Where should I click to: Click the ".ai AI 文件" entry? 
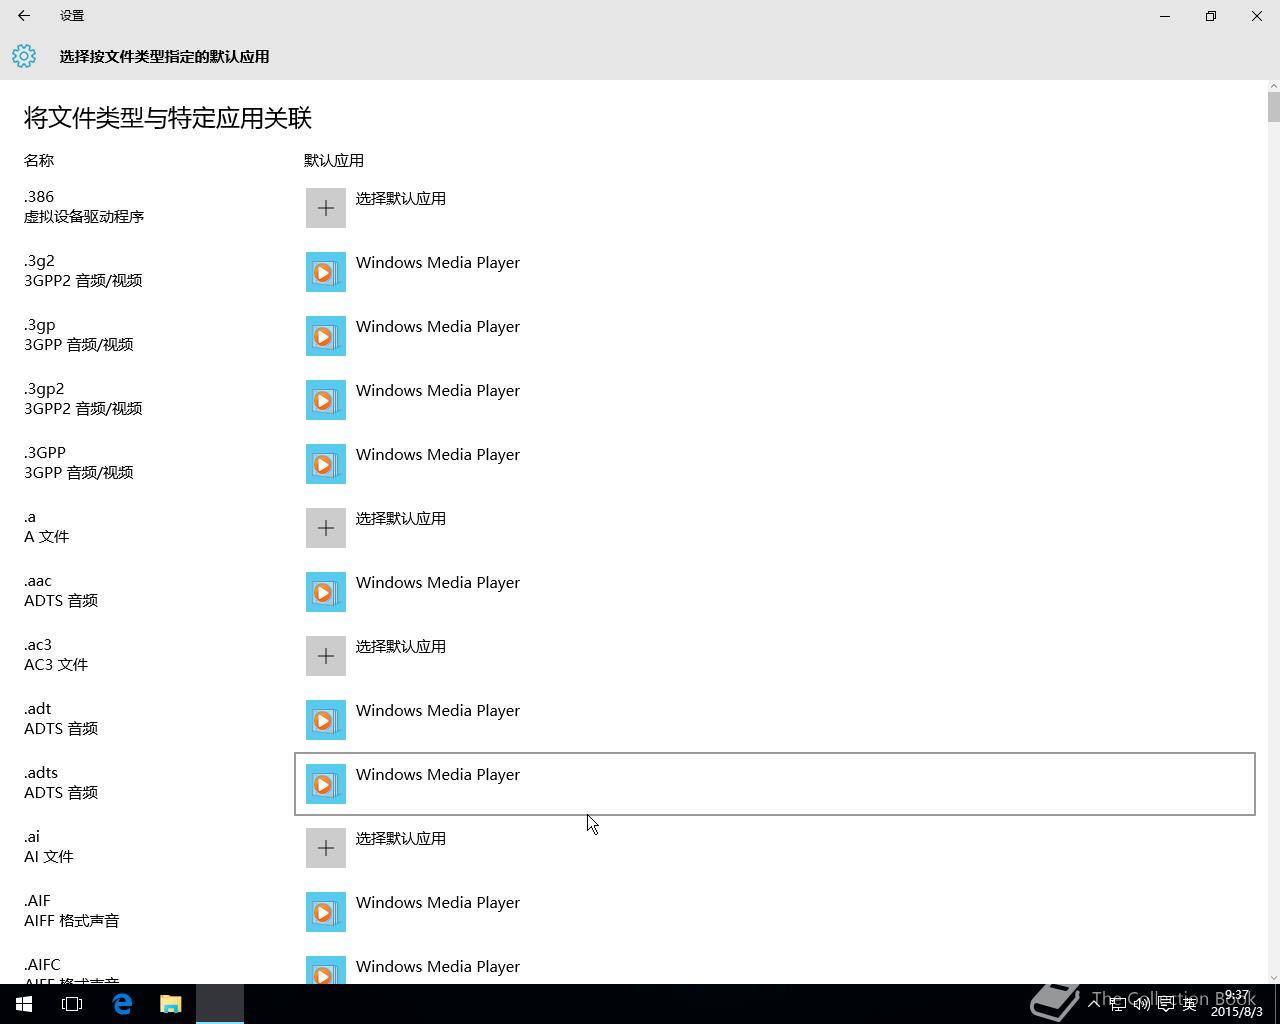tap(49, 847)
